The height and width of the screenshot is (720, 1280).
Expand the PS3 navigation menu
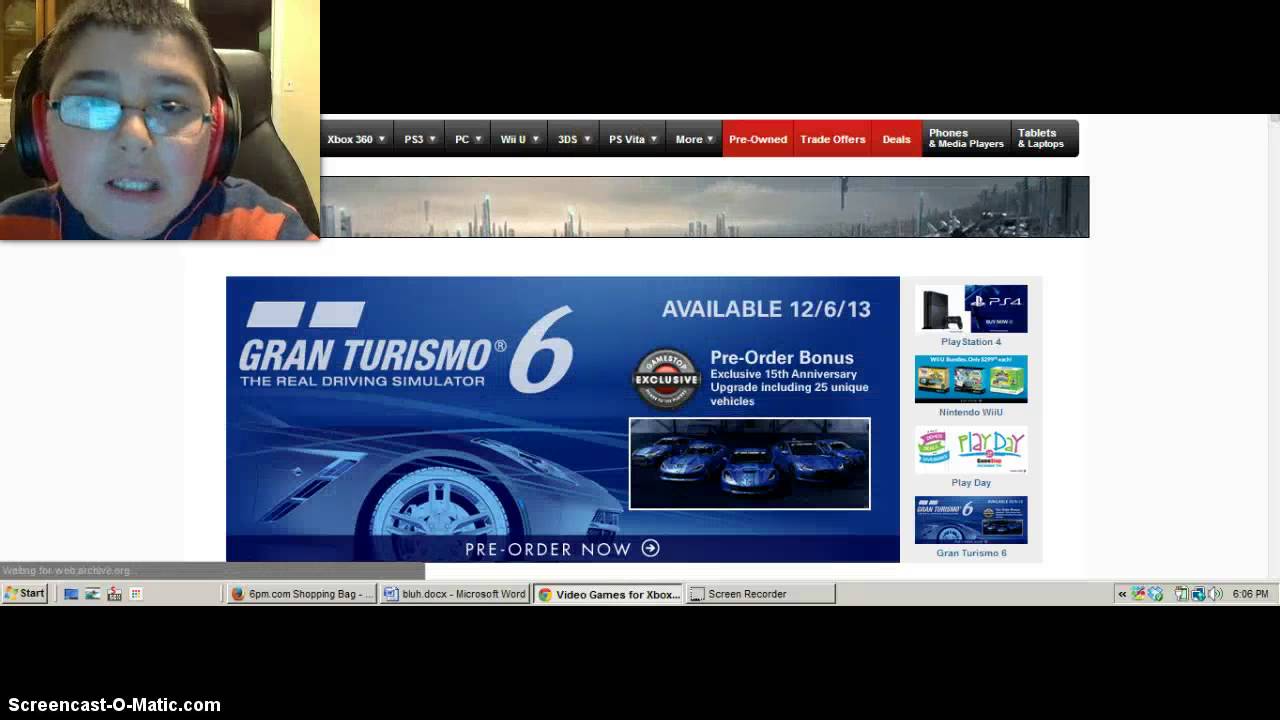pos(420,139)
